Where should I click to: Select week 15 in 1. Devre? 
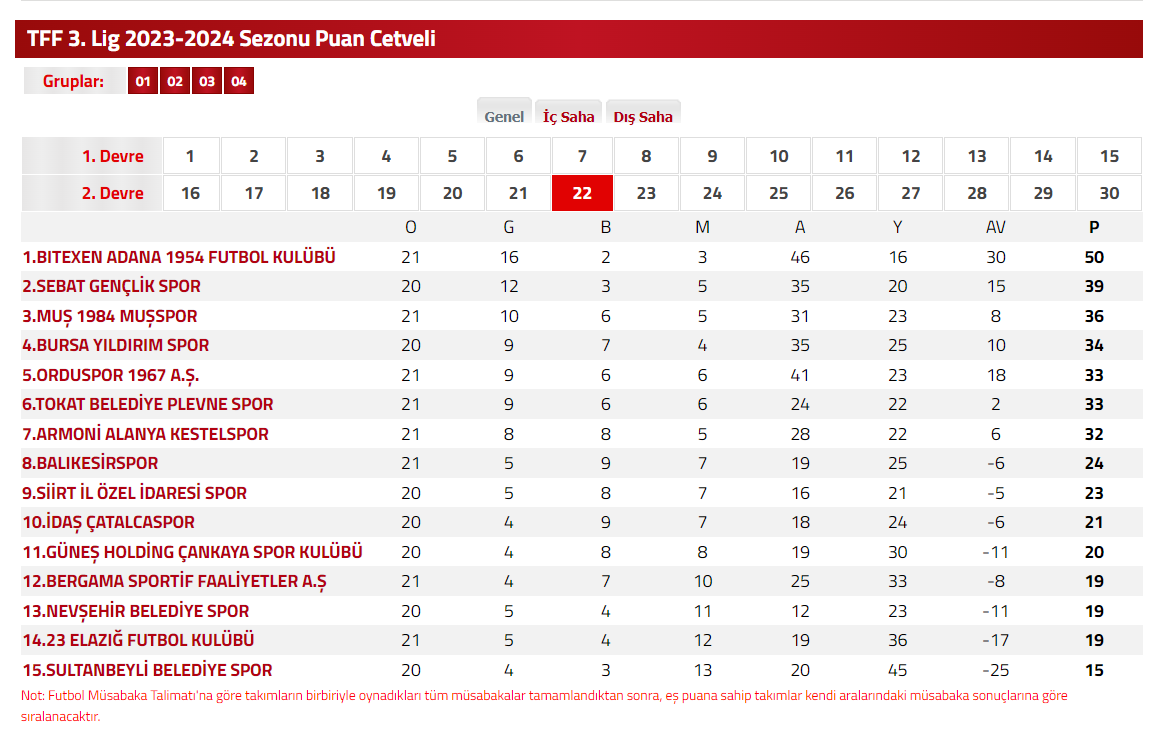pyautogui.click(x=1109, y=156)
